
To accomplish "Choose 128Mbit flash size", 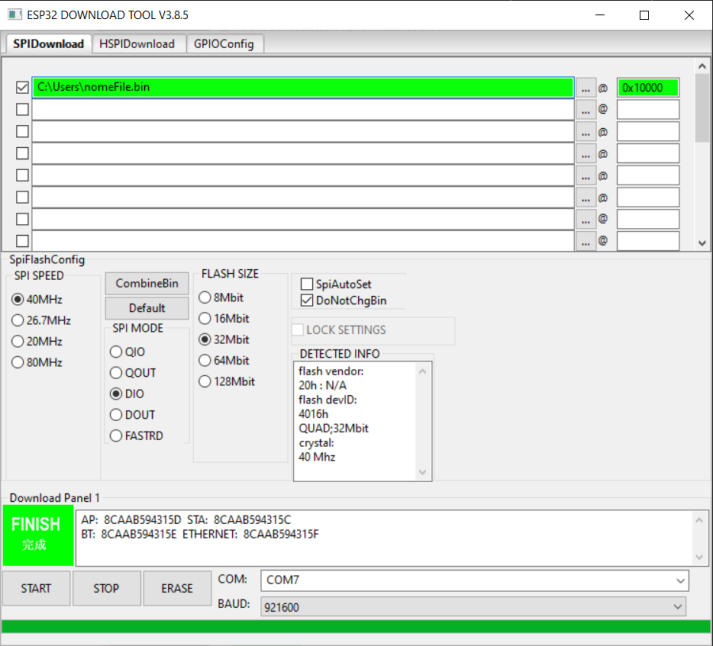I will click(x=226, y=381).
